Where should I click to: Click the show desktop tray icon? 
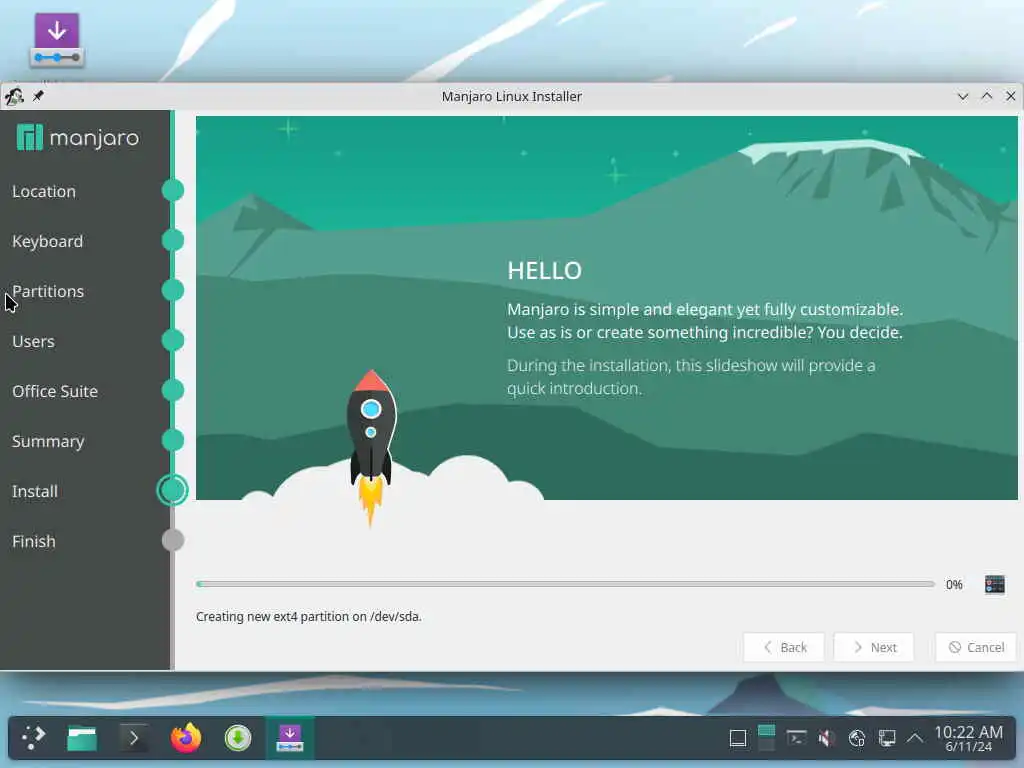click(x=738, y=739)
